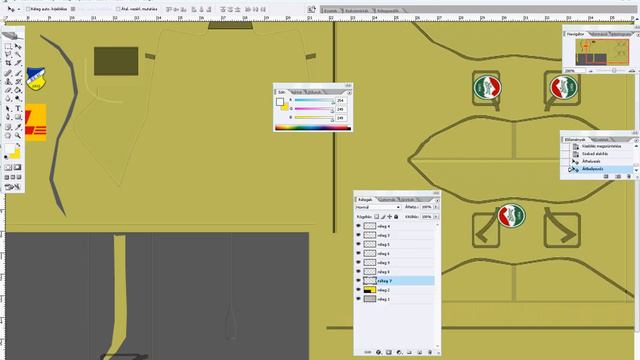The image size is (640, 360).
Task: Select the Eraser tool
Action: (x=8, y=90)
